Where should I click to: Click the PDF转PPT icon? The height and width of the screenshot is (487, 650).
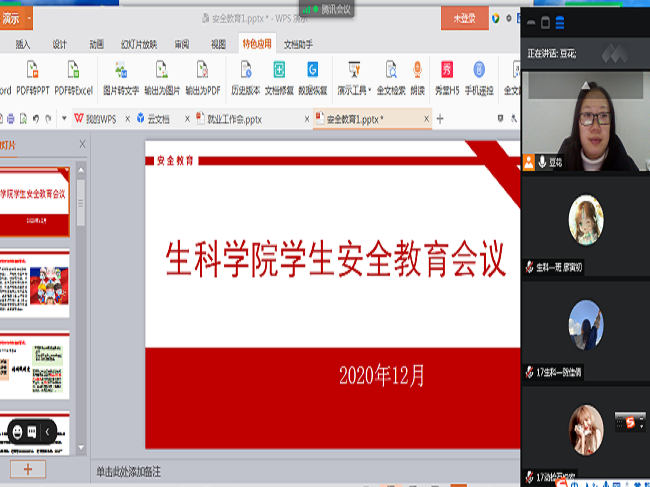[33, 70]
